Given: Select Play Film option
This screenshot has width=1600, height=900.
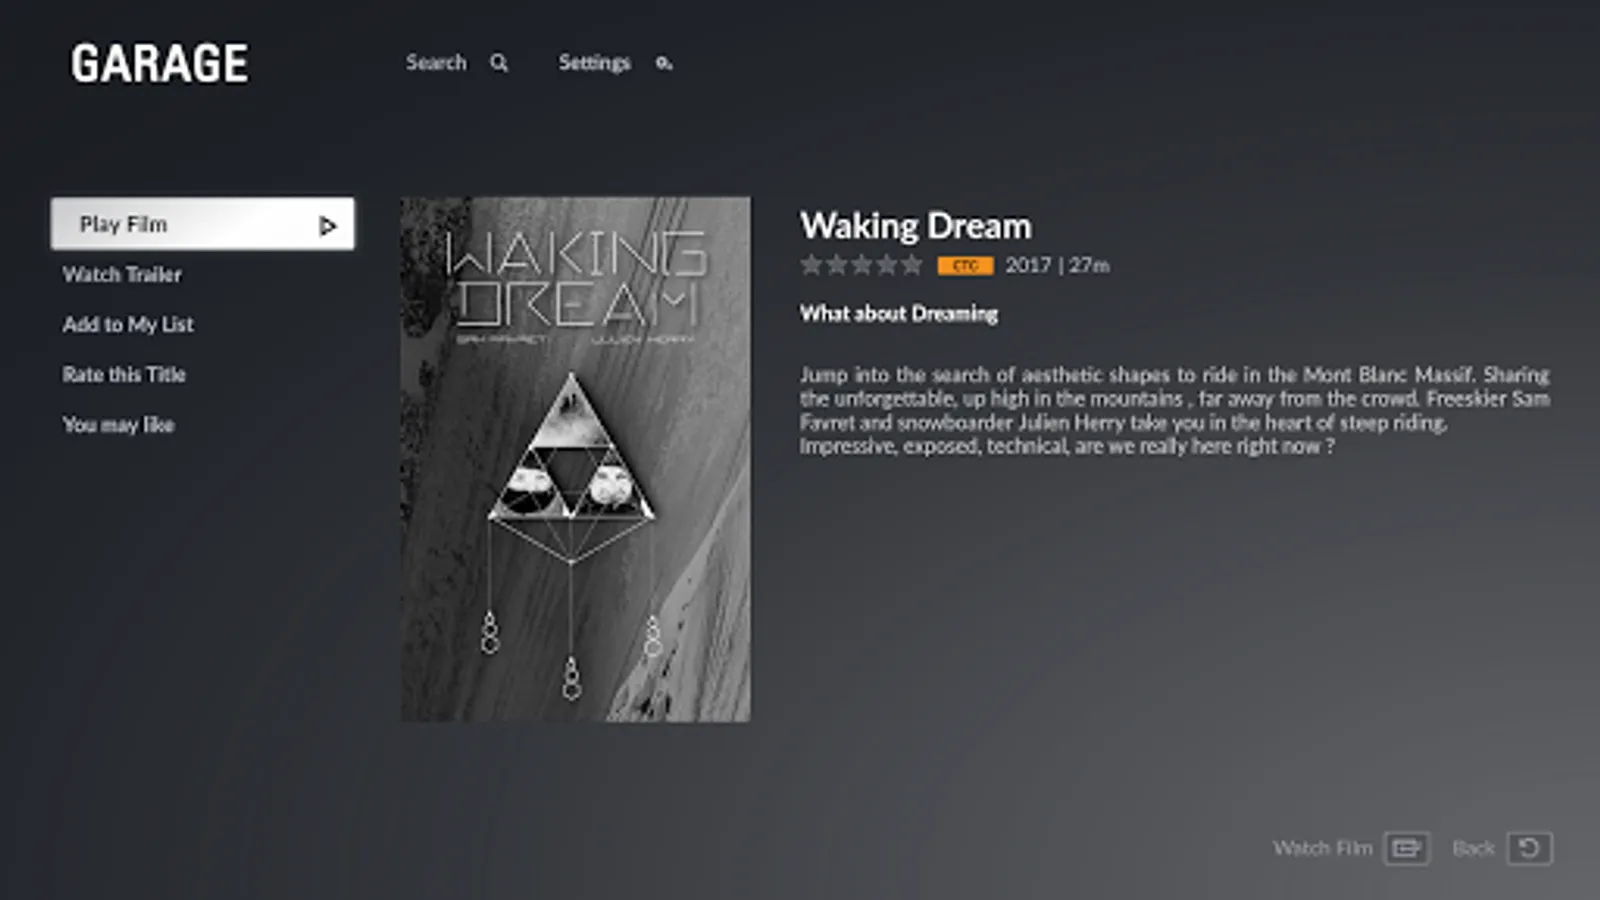Looking at the screenshot, I should point(202,223).
